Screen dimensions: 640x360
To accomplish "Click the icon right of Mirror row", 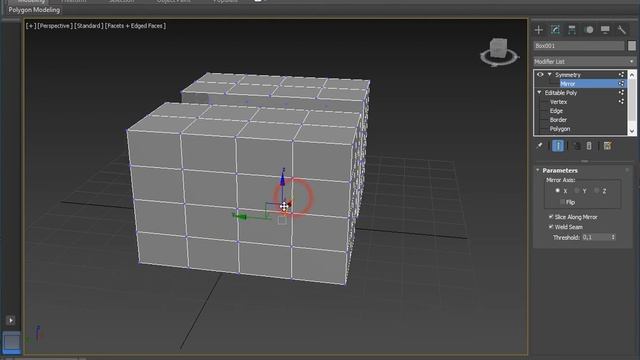I will pos(622,84).
